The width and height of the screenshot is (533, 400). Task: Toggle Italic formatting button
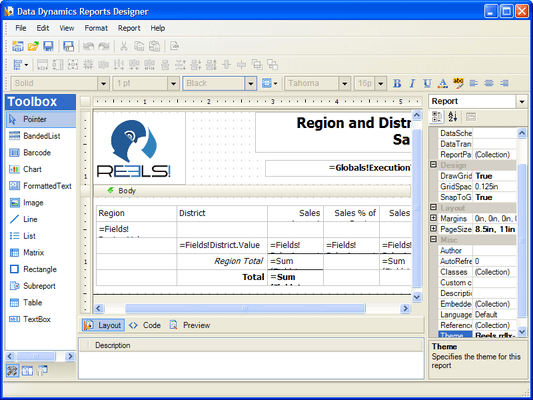[412, 83]
